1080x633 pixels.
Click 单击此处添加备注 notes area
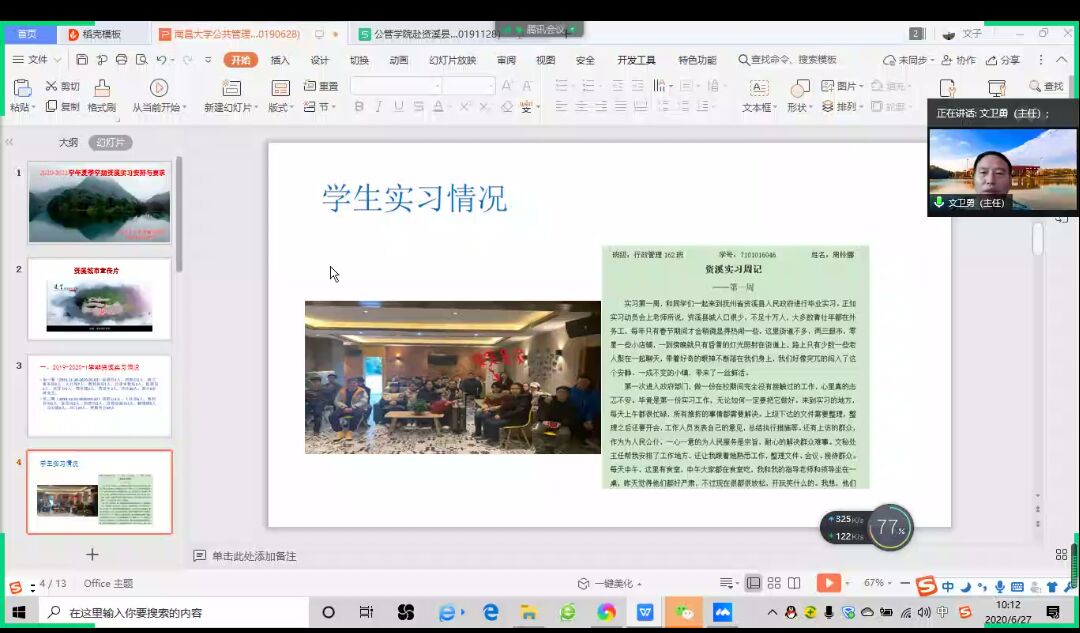point(253,556)
